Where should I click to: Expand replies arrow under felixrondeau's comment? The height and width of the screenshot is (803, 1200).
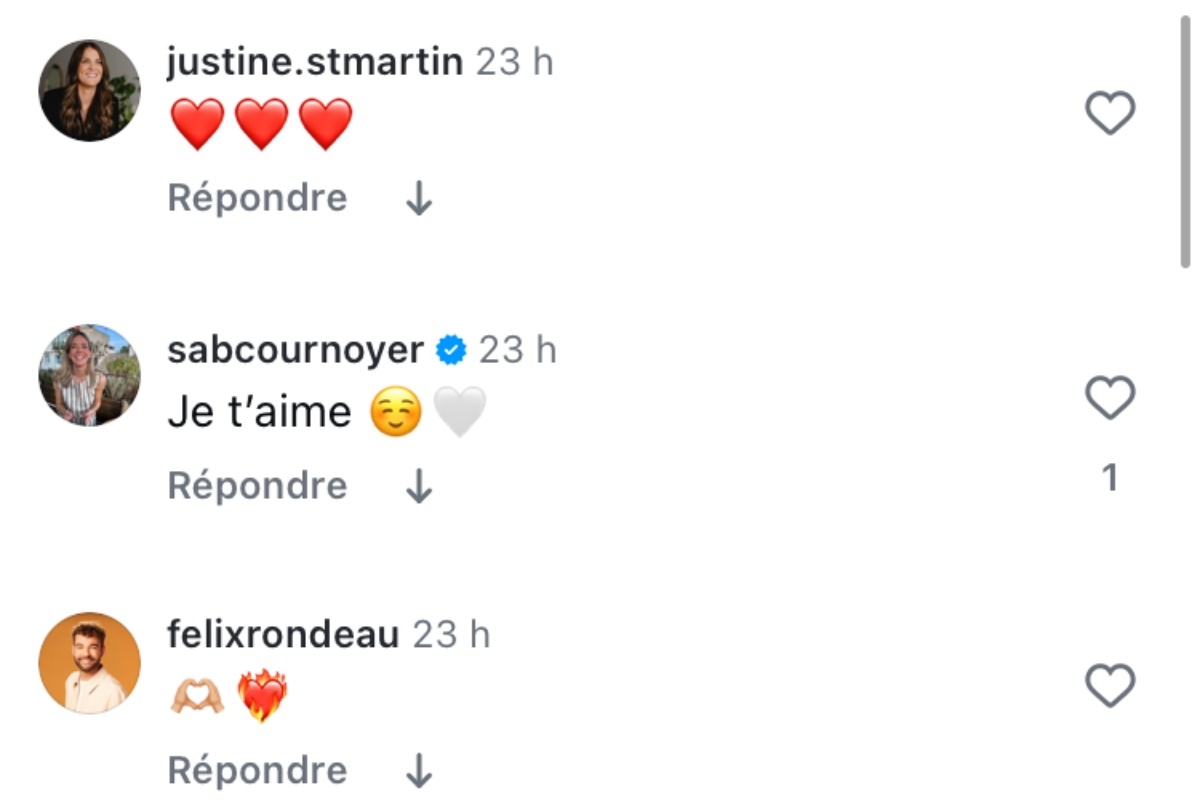(x=419, y=772)
